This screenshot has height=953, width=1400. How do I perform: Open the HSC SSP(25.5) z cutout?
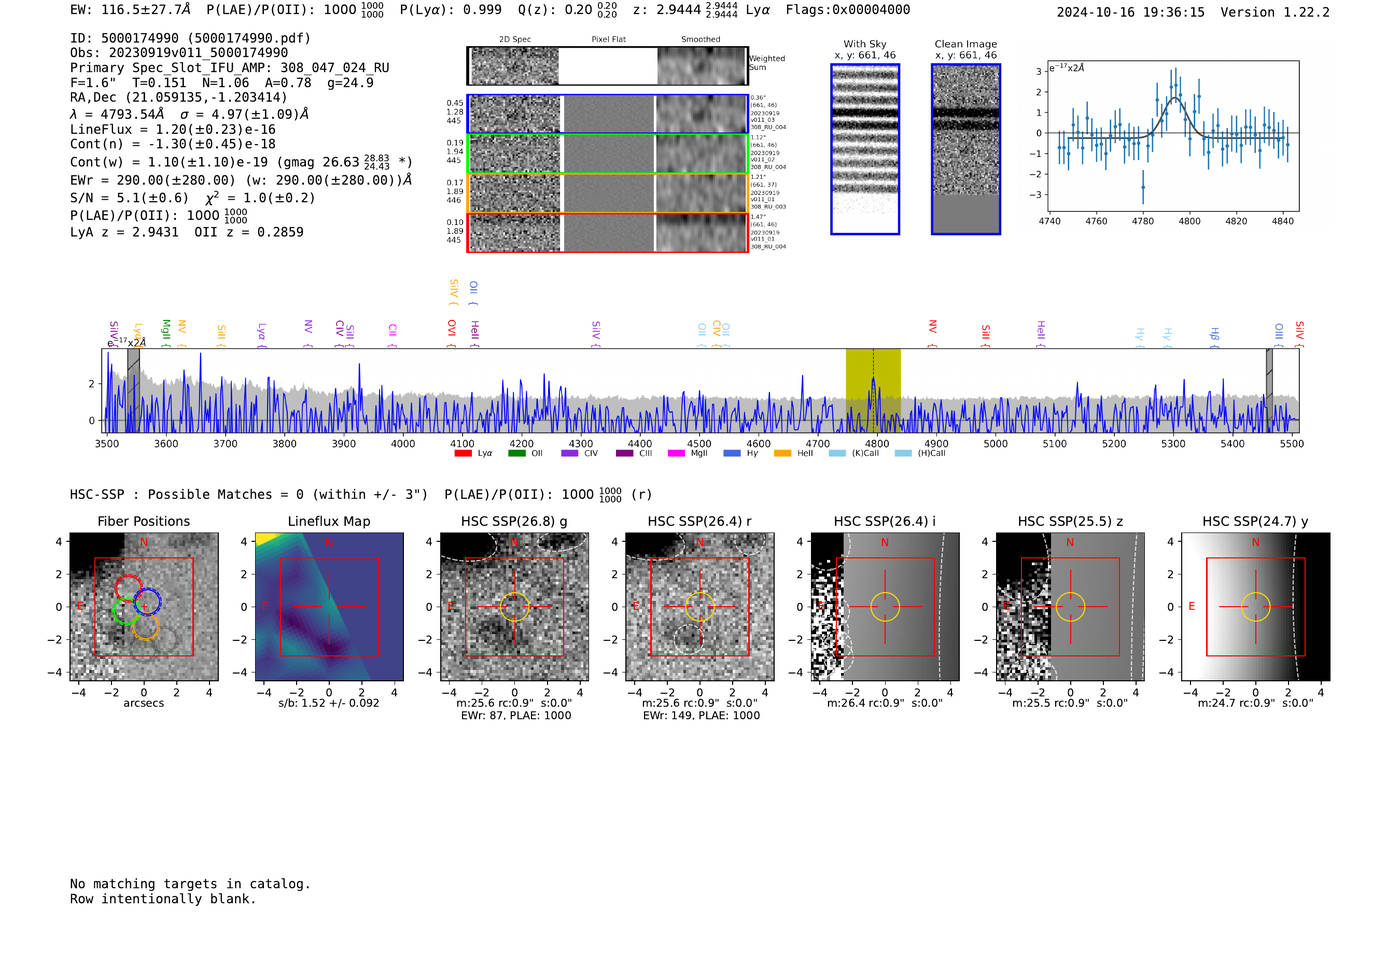pyautogui.click(x=1070, y=607)
